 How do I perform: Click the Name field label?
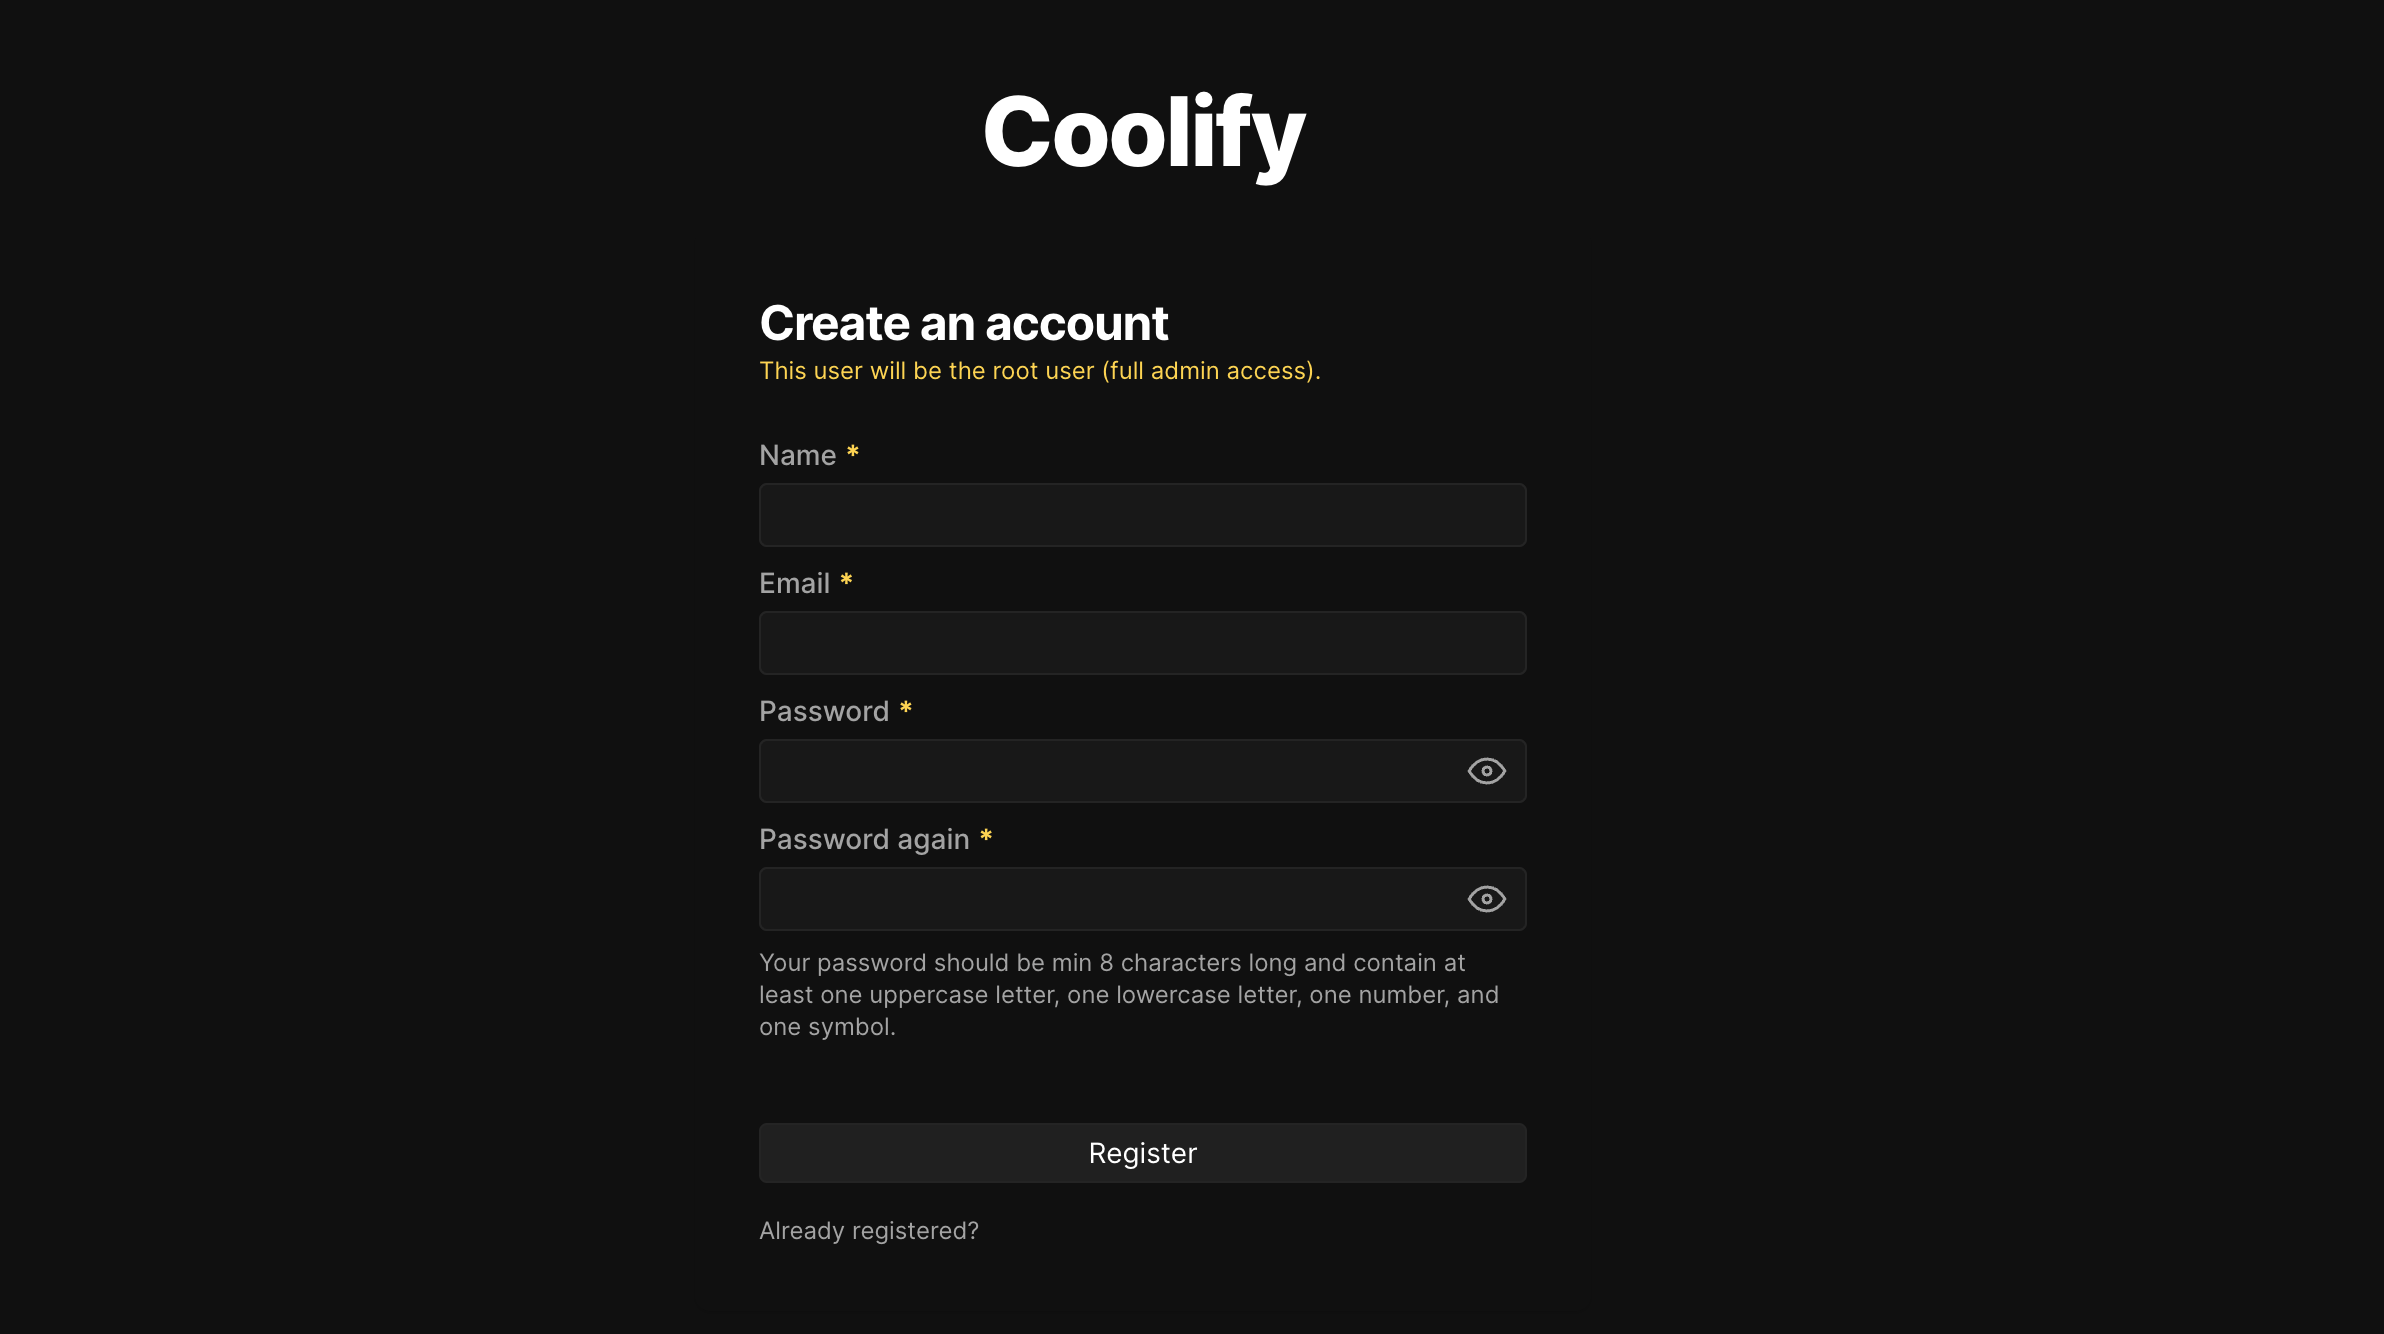[797, 455]
